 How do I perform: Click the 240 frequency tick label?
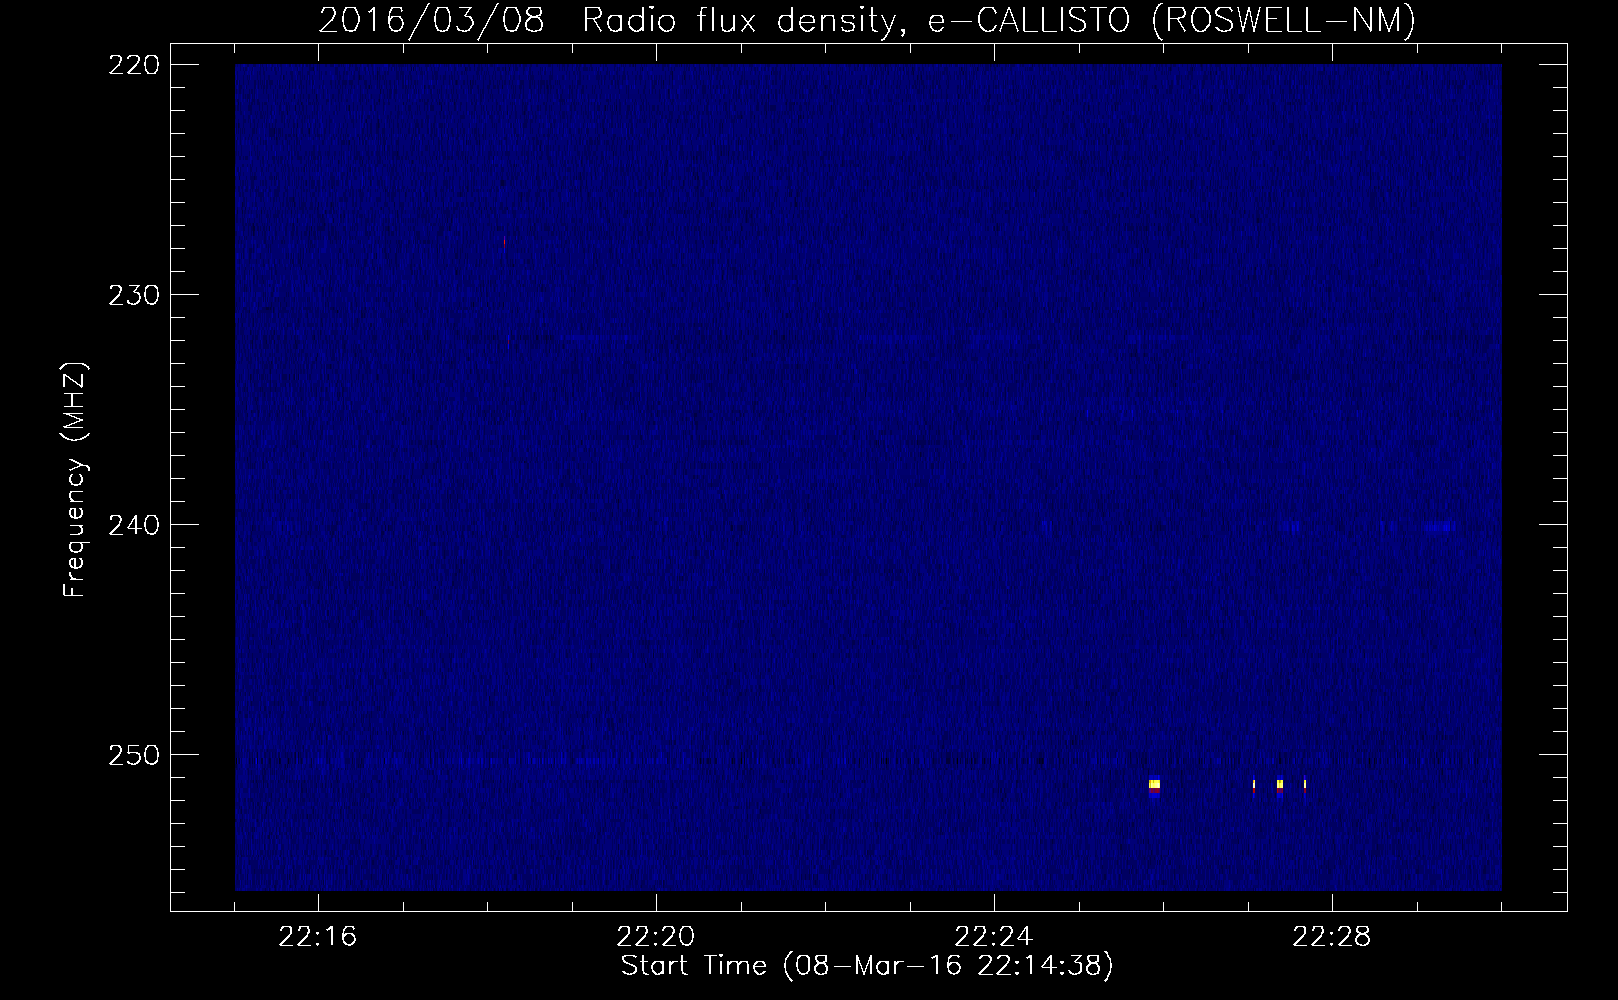[x=132, y=524]
